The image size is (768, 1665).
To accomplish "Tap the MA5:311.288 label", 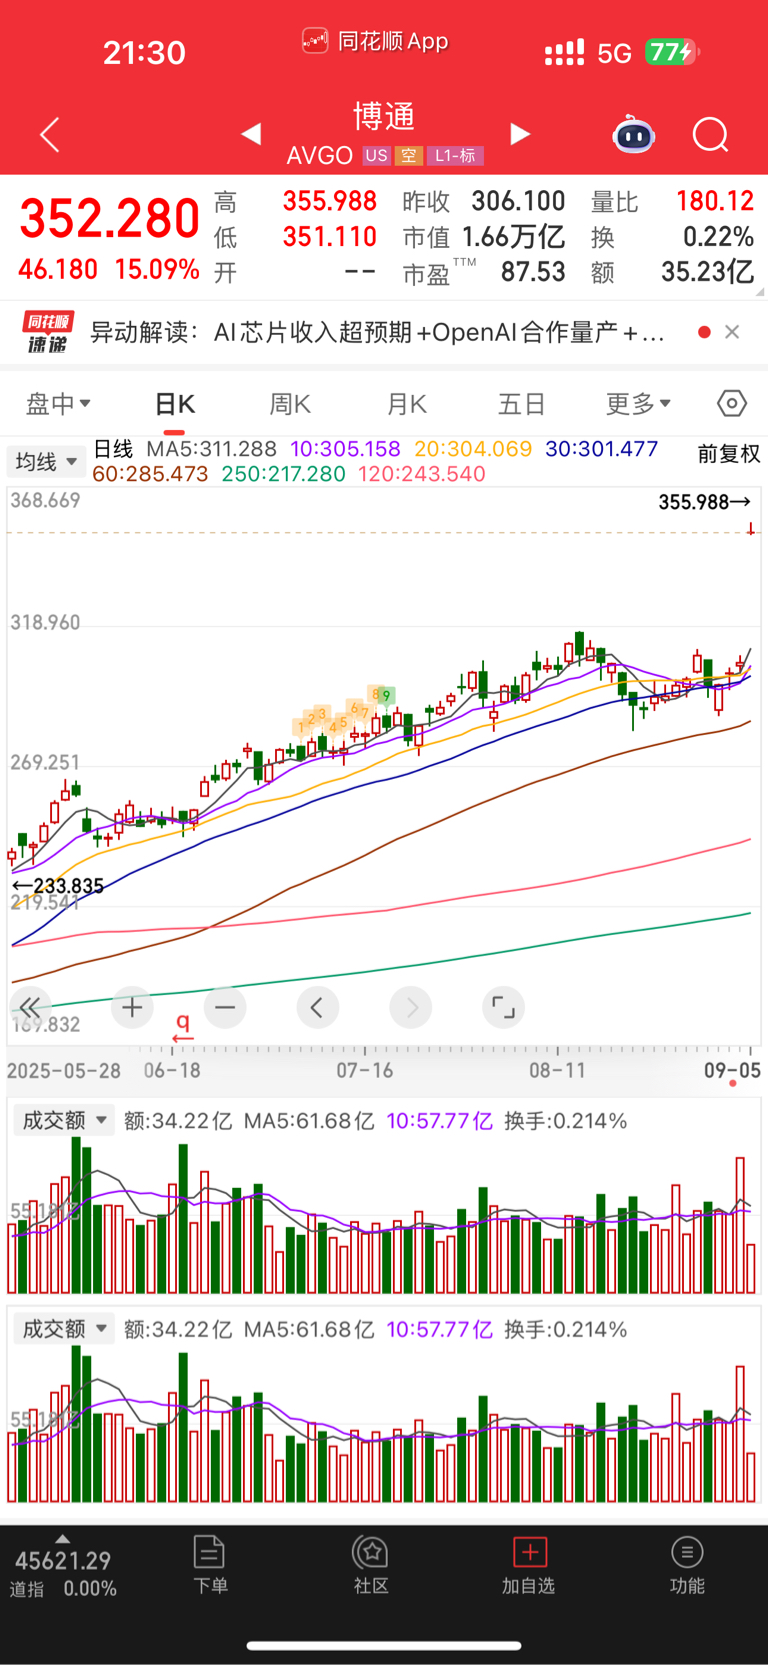I will pos(211,449).
